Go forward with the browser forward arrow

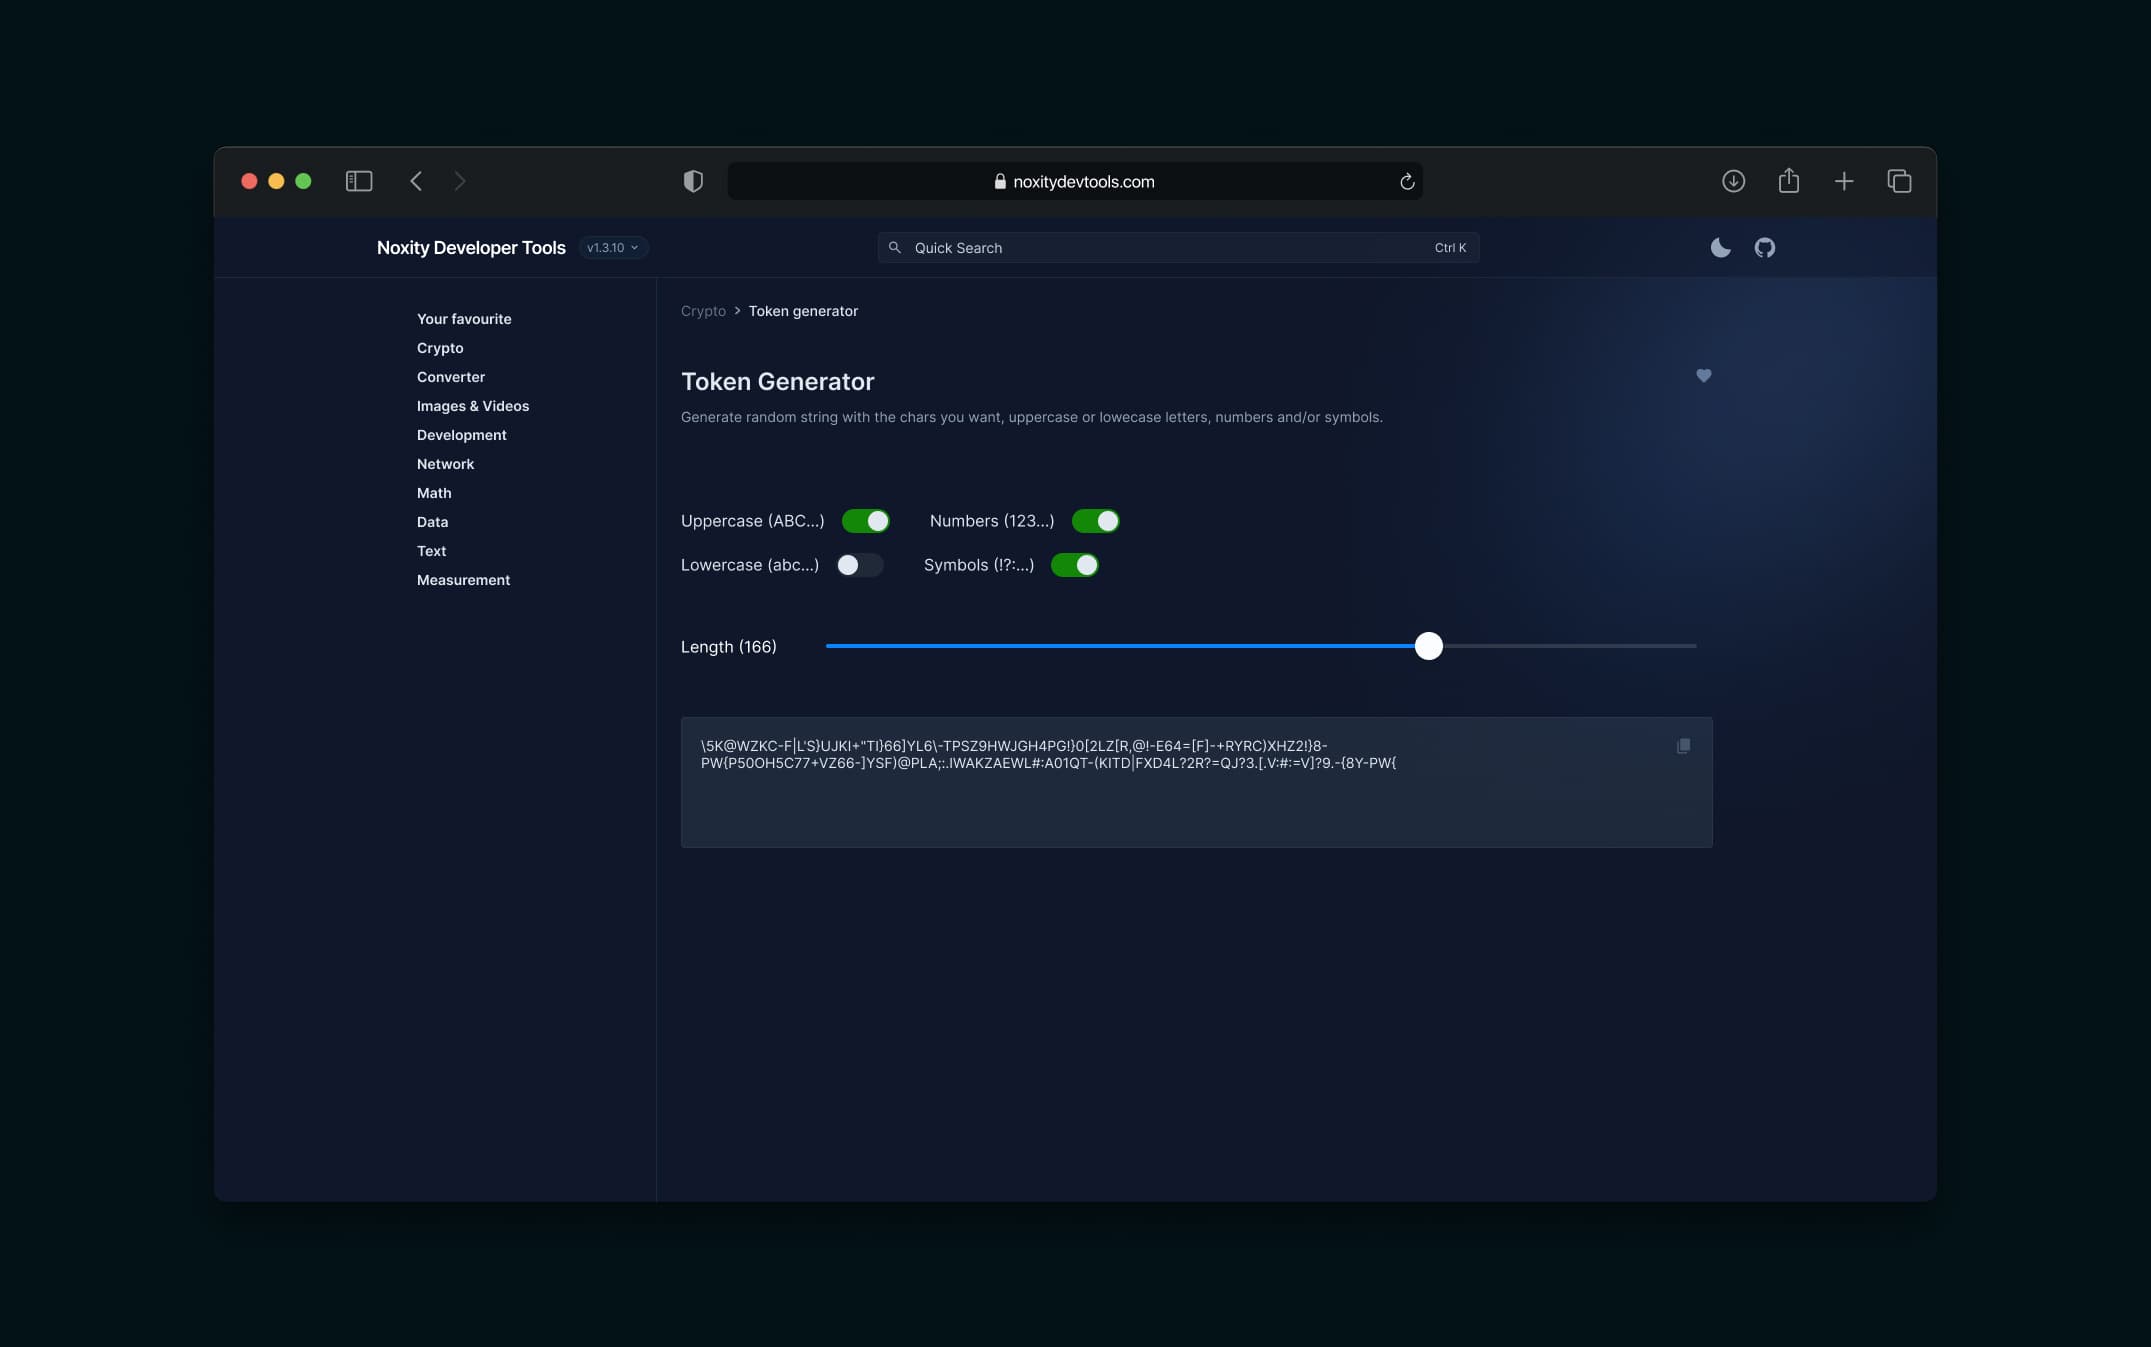(460, 181)
